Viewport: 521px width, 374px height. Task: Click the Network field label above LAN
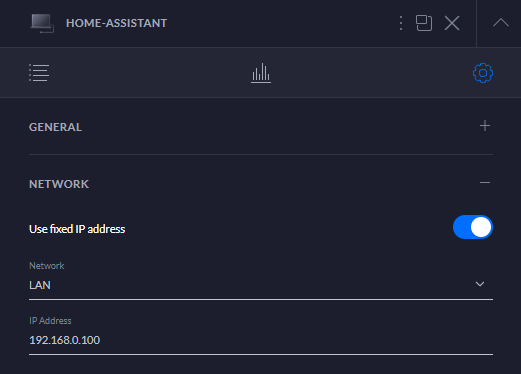(47, 266)
